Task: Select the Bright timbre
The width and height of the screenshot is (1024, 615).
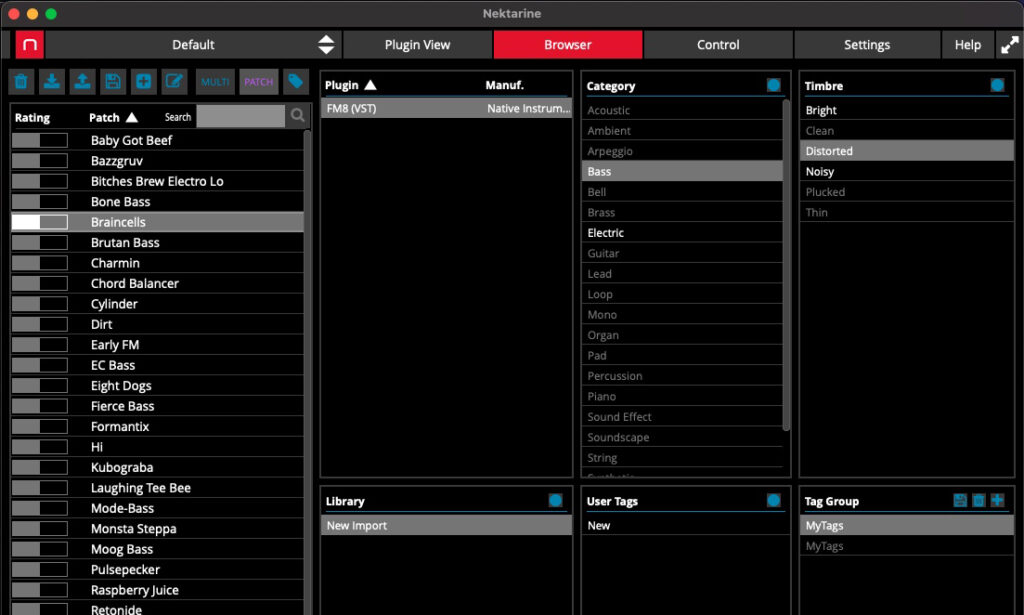Action: coord(906,110)
